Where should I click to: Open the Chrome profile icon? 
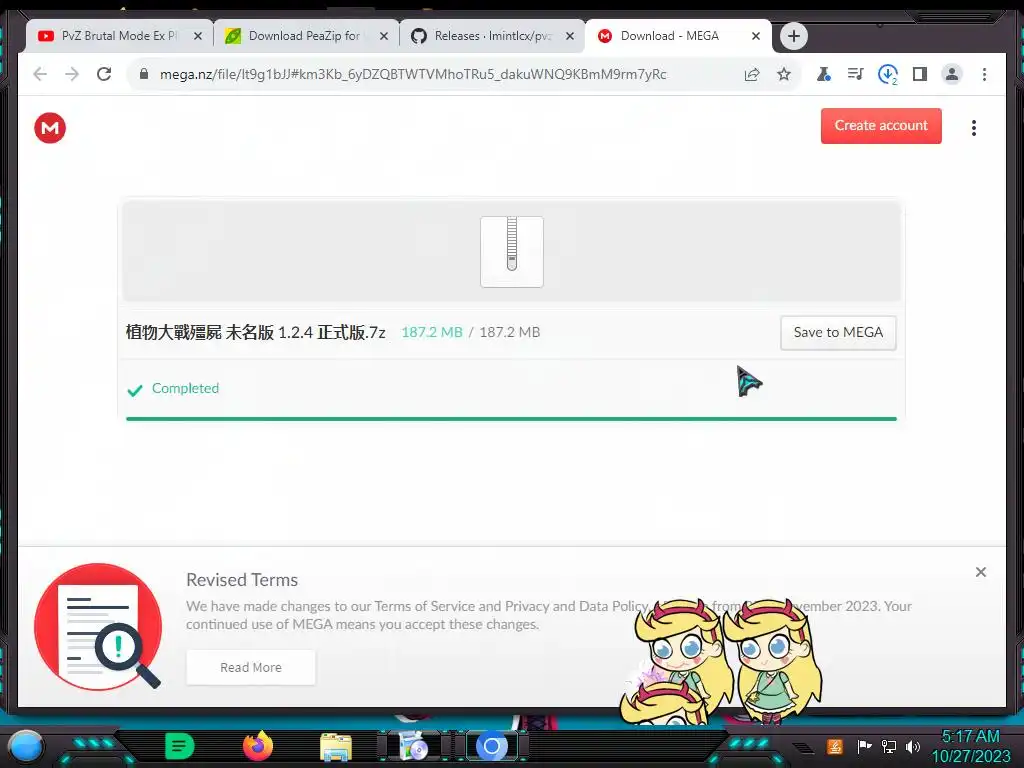(x=952, y=74)
